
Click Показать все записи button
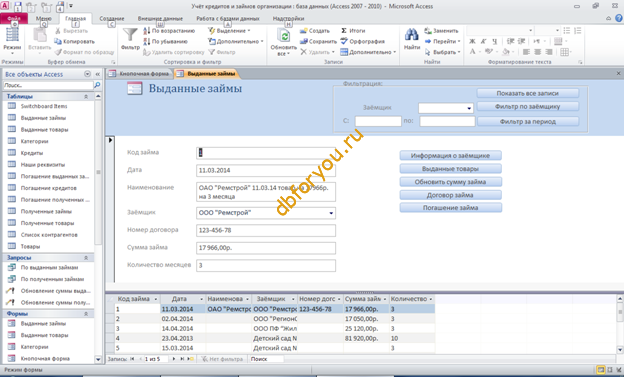point(528,93)
